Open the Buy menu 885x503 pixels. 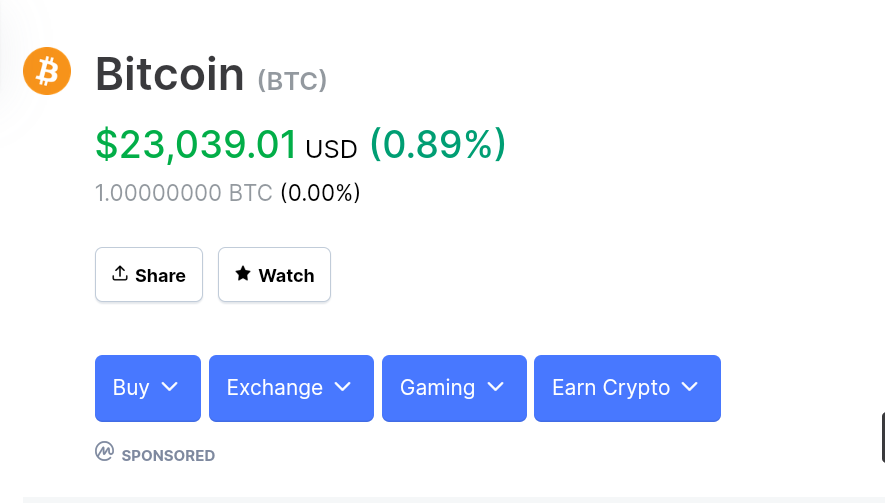click(148, 388)
